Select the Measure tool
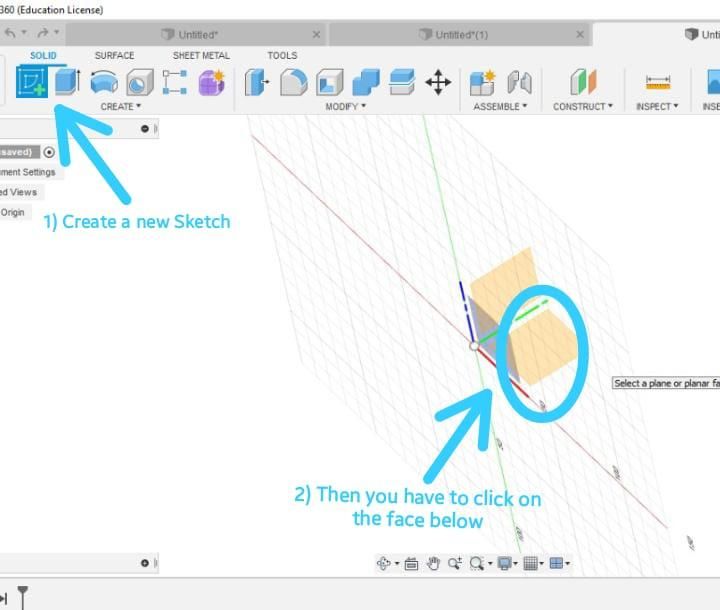The width and height of the screenshot is (720, 610). point(658,83)
